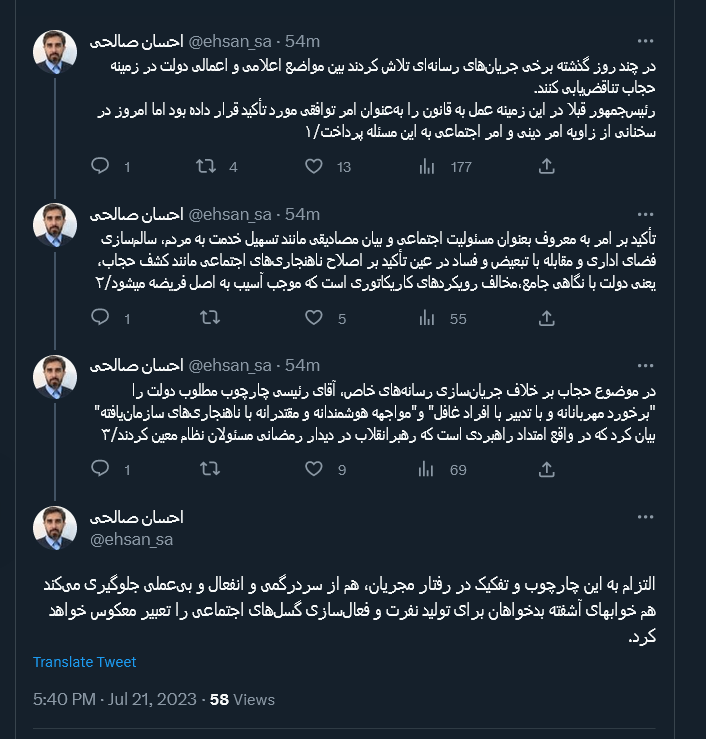Click the main tweet's profile avatar

(55, 529)
